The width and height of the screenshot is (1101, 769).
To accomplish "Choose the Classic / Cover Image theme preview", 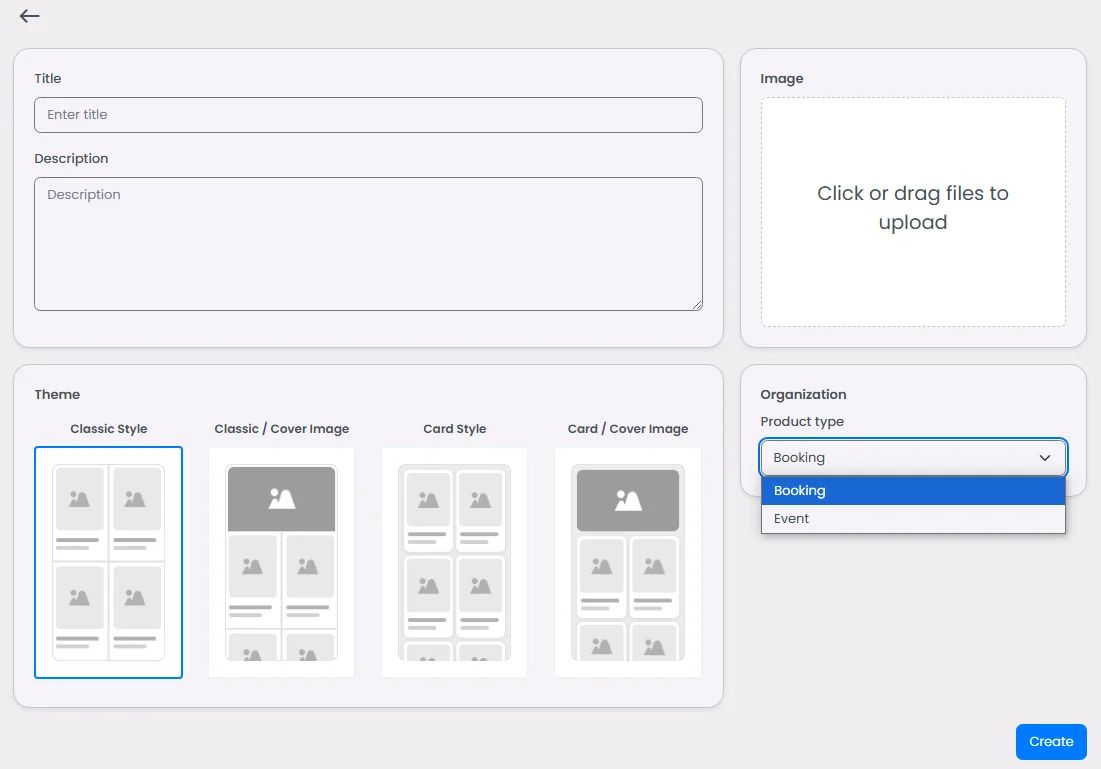I will 282,563.
